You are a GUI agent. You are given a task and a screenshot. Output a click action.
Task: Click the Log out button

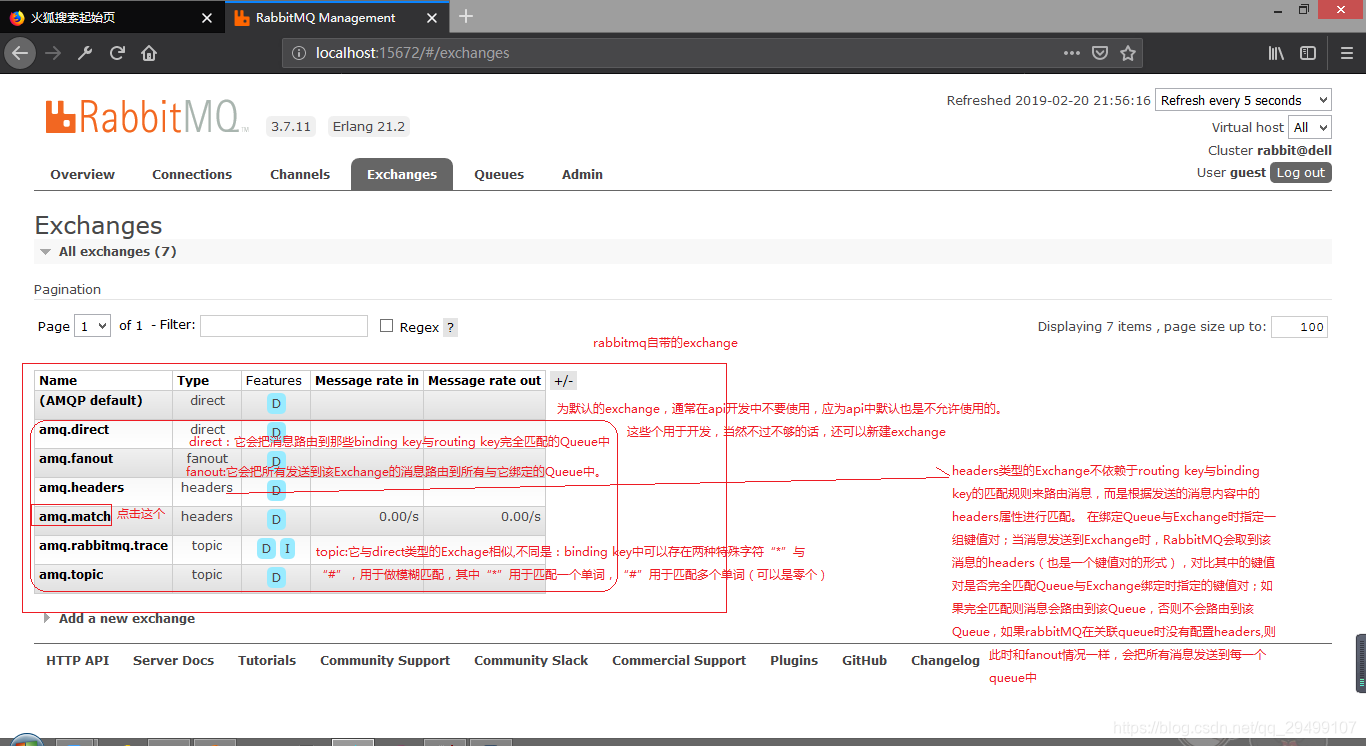pyautogui.click(x=1301, y=172)
